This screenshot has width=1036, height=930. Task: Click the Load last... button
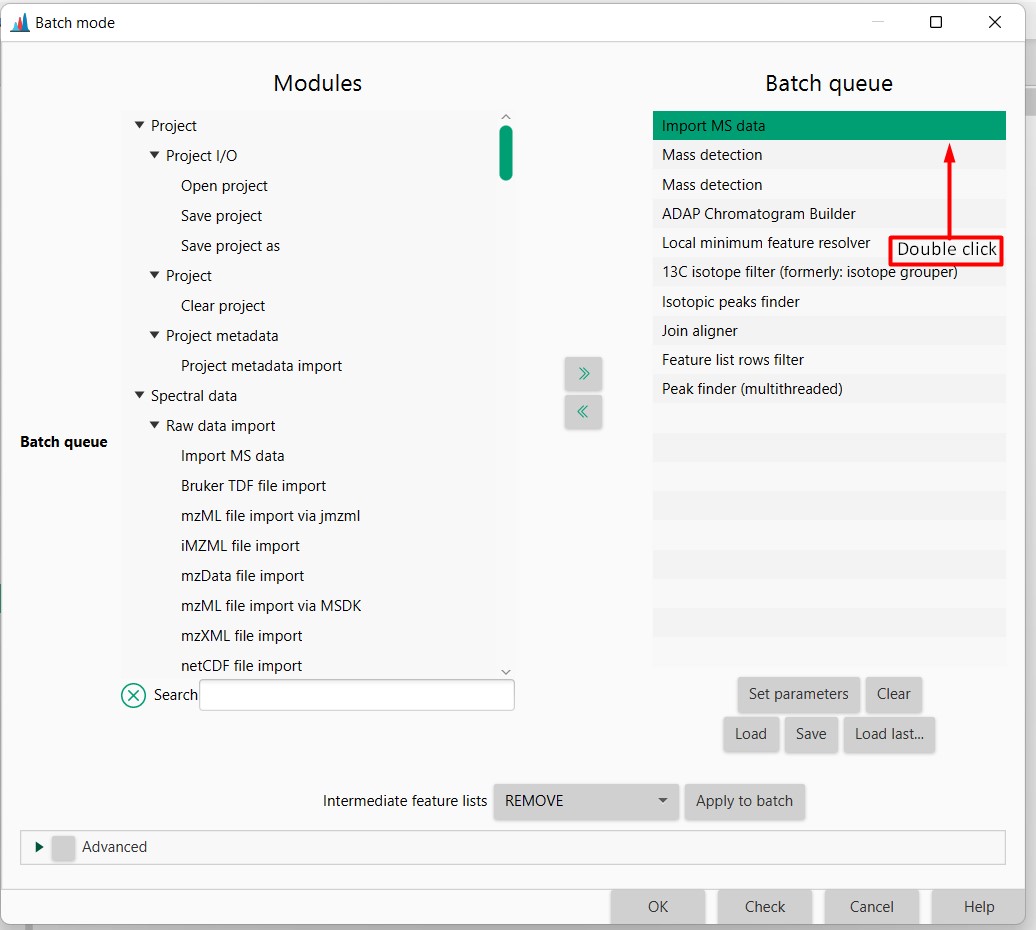point(888,734)
